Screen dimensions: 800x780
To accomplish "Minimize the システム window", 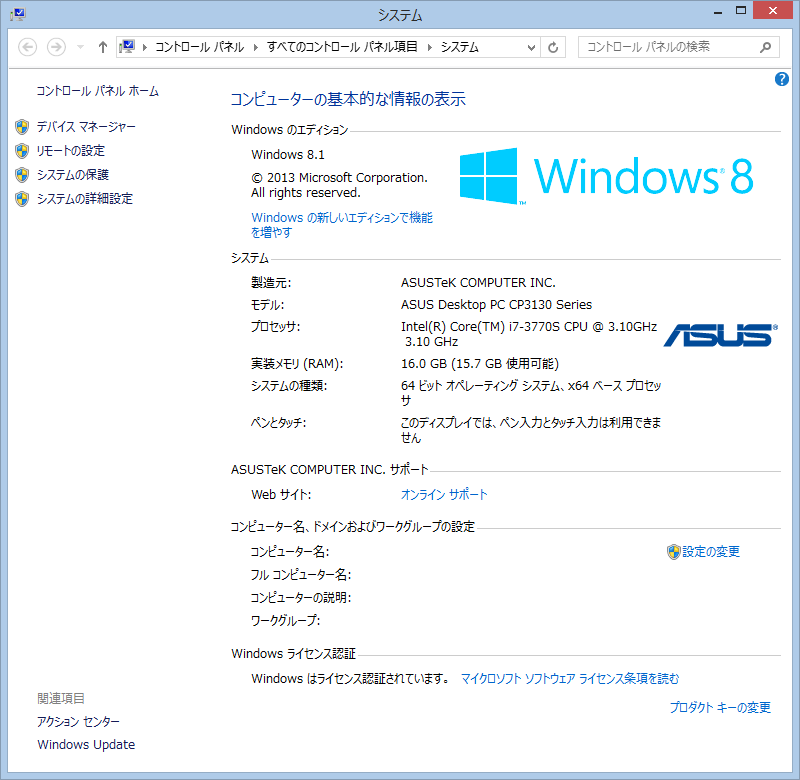I will click(718, 11).
